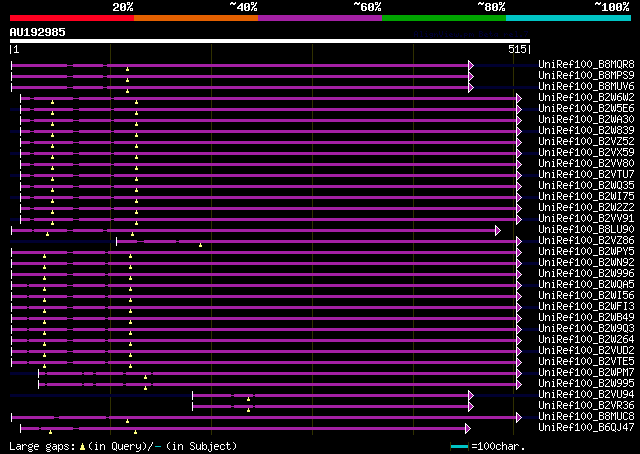Click the arrowhead ending the B8MUC8 alignment
640x454 pixels.
(x=518, y=417)
